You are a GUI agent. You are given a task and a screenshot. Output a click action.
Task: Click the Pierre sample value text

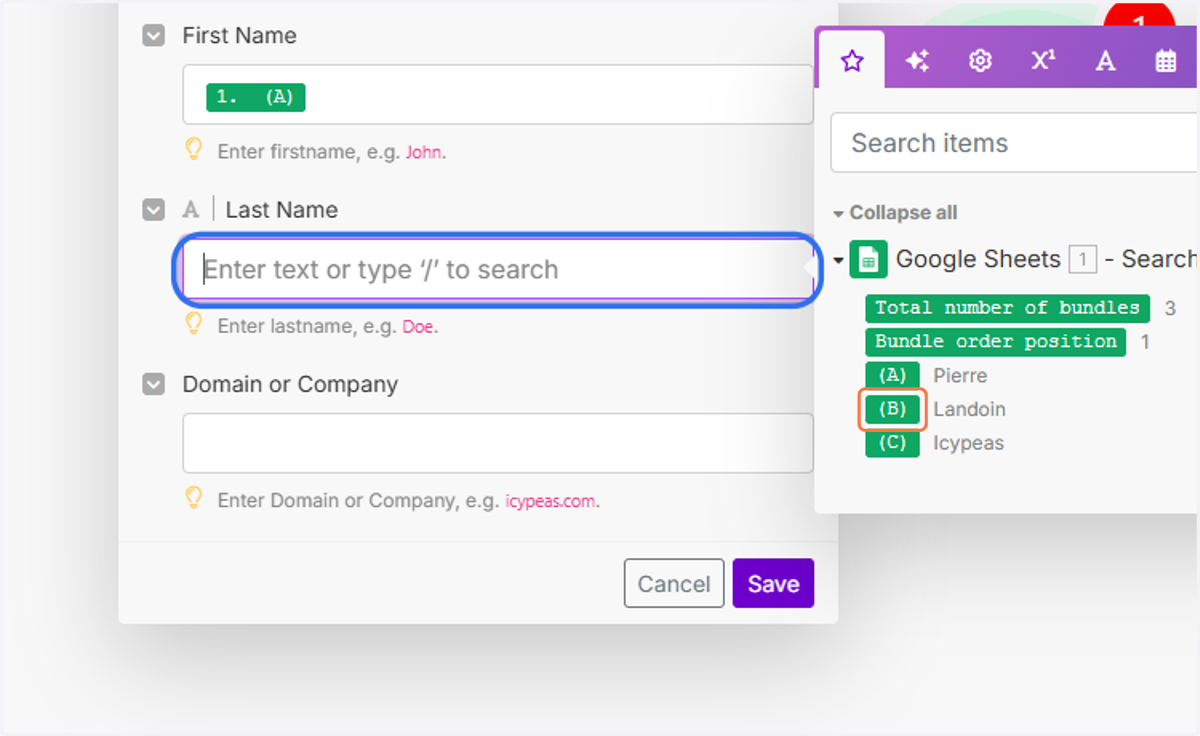pos(960,376)
